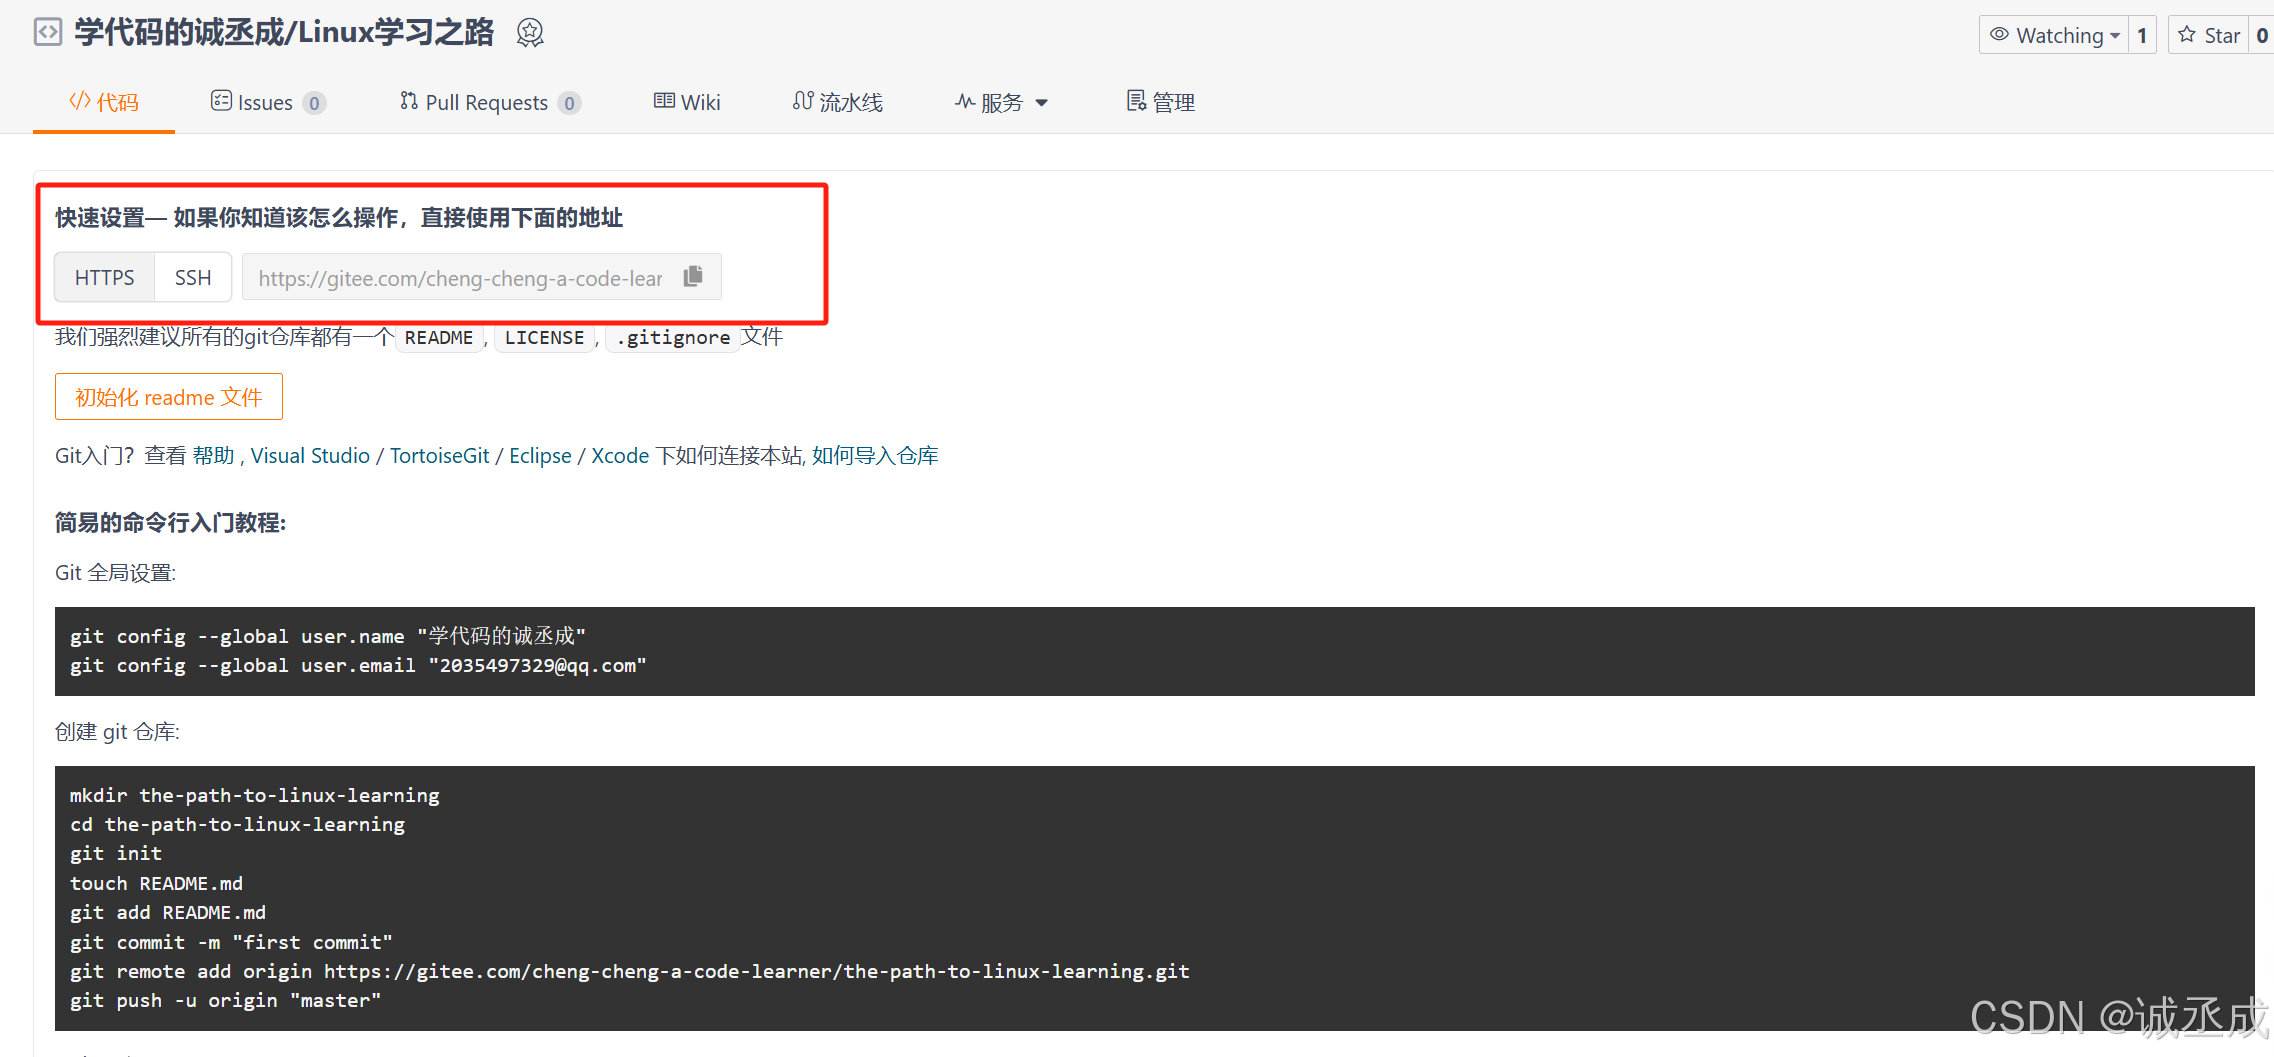Click the eye icon in Watching button
Screen dimensions: 2274x1057
(x=1999, y=35)
